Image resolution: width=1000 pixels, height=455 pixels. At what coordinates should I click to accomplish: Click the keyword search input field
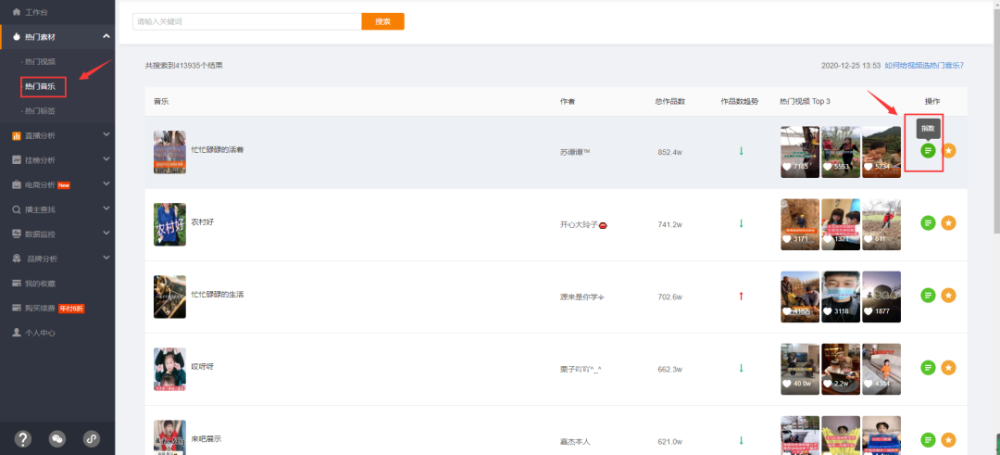(x=247, y=22)
